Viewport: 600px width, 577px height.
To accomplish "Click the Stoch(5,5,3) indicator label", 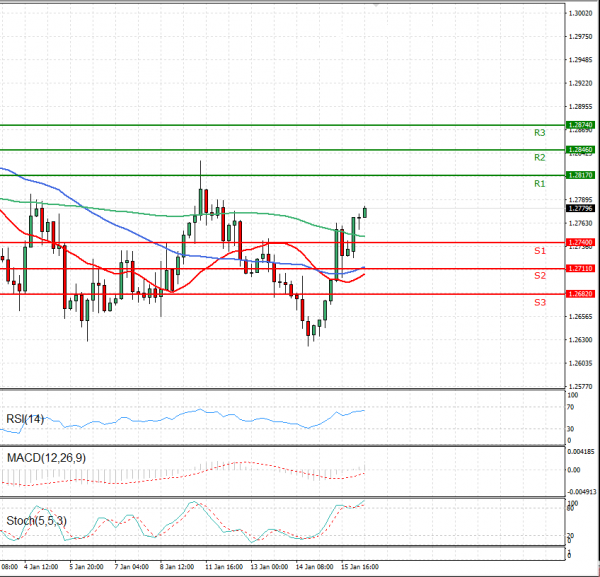I will [36, 521].
